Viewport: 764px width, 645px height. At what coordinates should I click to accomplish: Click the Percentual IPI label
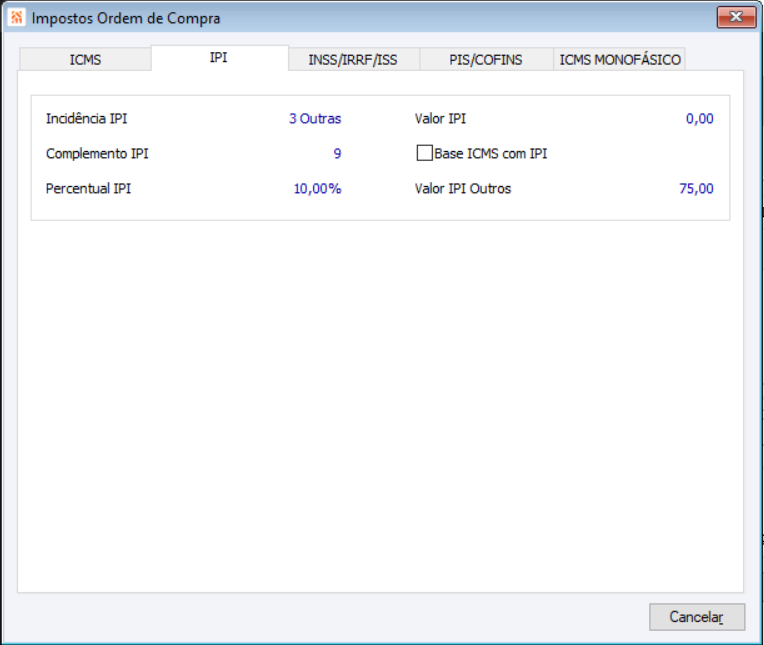[x=88, y=189]
